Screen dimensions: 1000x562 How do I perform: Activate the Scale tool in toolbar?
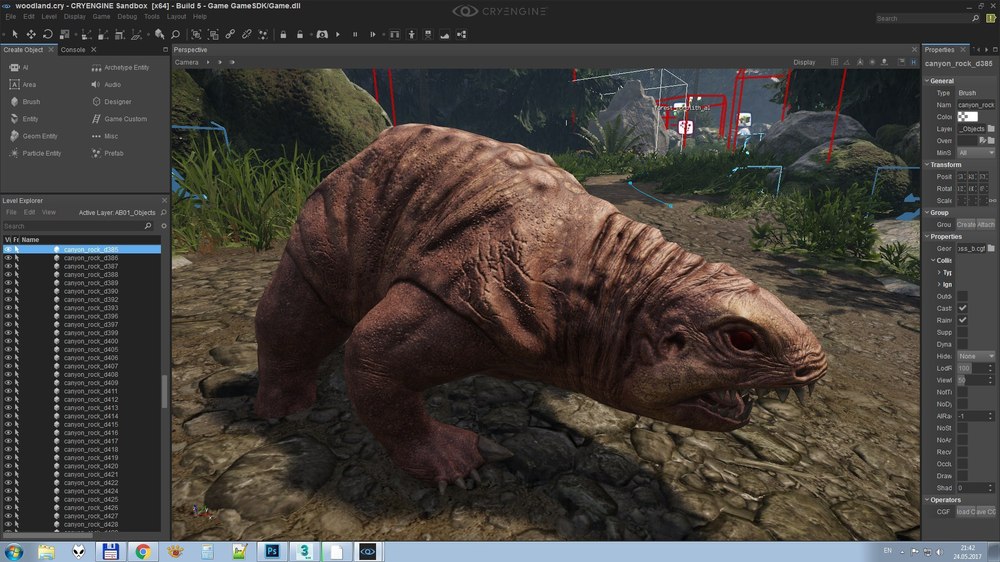click(64, 34)
